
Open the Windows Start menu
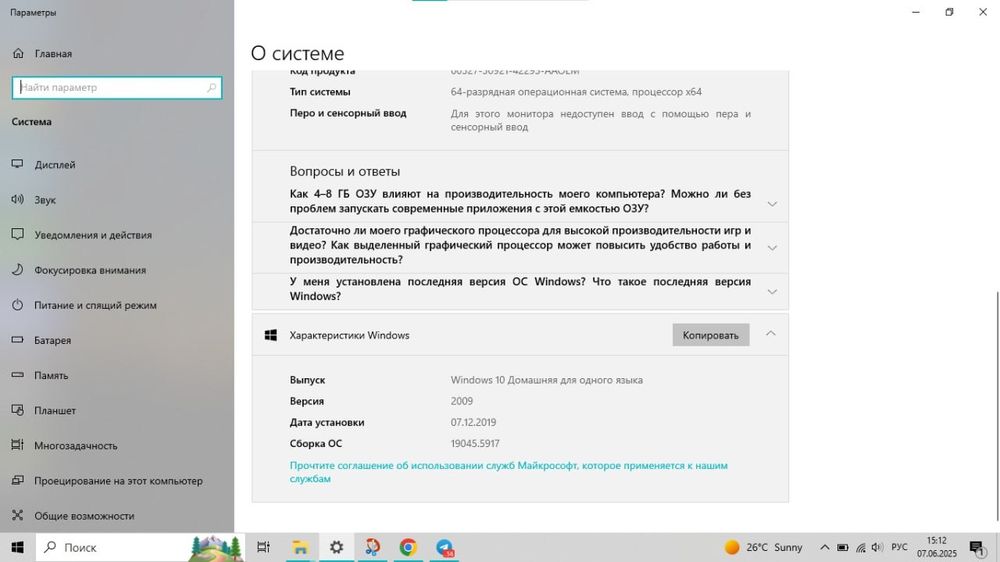point(17,547)
